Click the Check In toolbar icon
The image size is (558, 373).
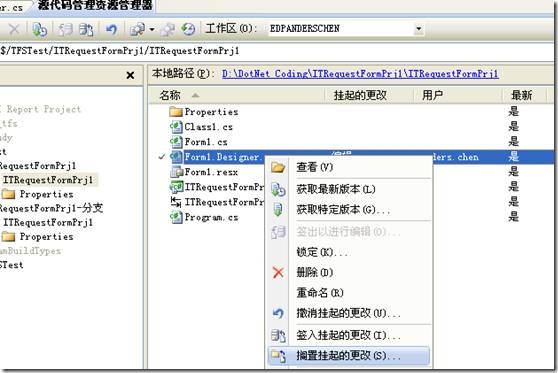point(86,29)
